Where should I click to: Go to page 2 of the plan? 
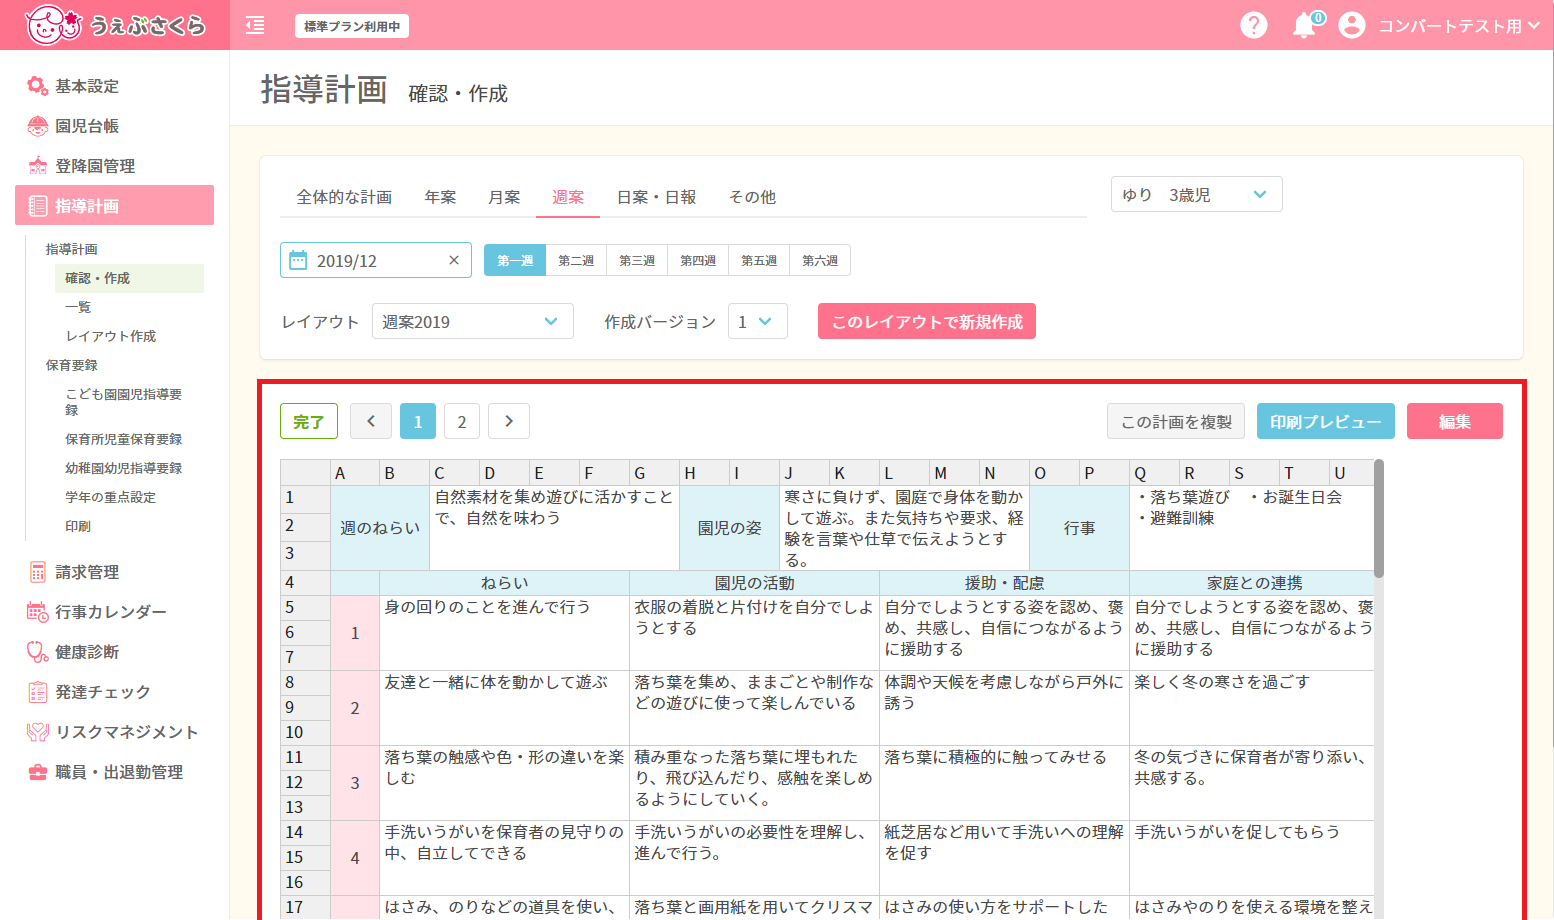462,421
